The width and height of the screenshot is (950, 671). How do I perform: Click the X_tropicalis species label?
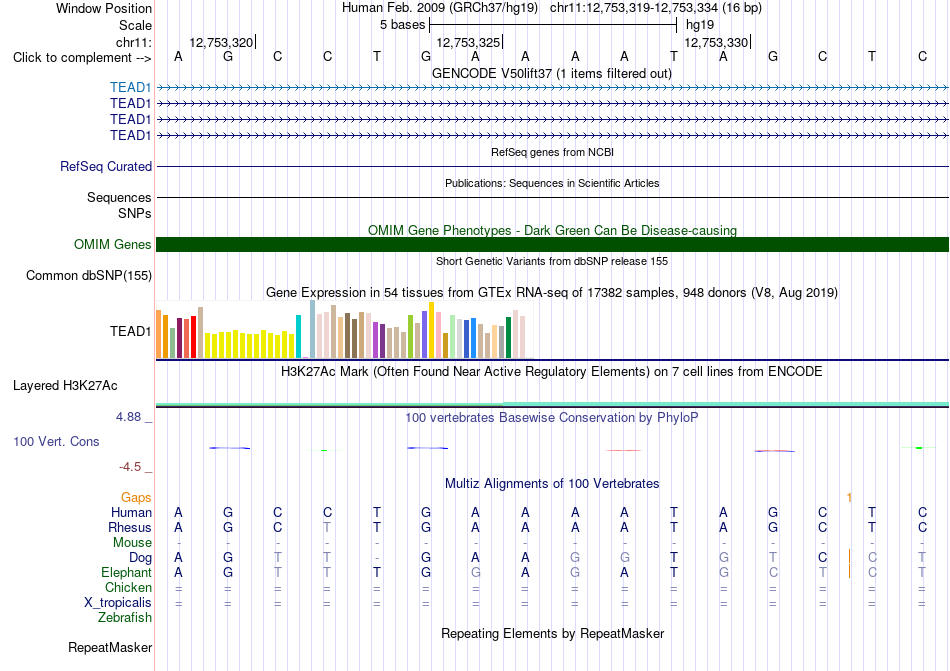tap(118, 603)
